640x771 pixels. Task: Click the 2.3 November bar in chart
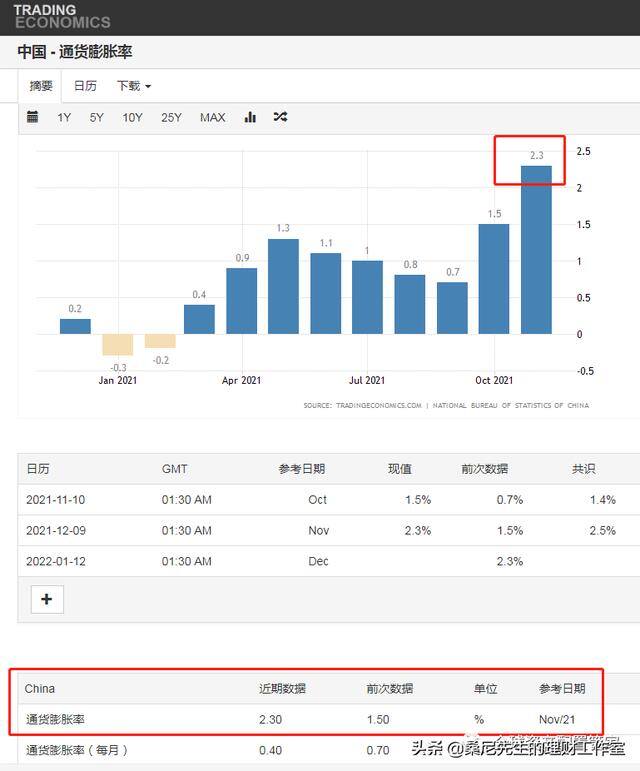point(536,250)
